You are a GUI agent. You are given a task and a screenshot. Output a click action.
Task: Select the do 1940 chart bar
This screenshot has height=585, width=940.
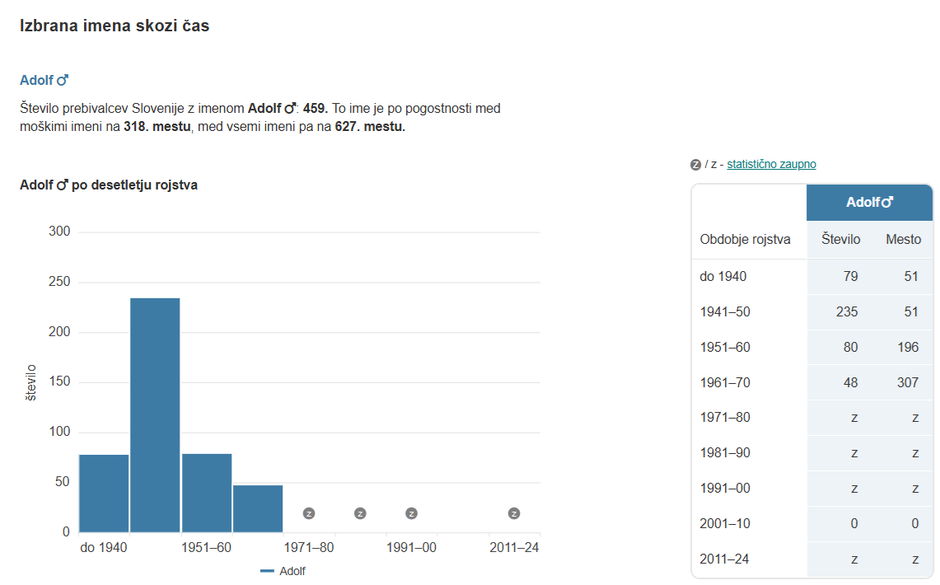point(104,492)
